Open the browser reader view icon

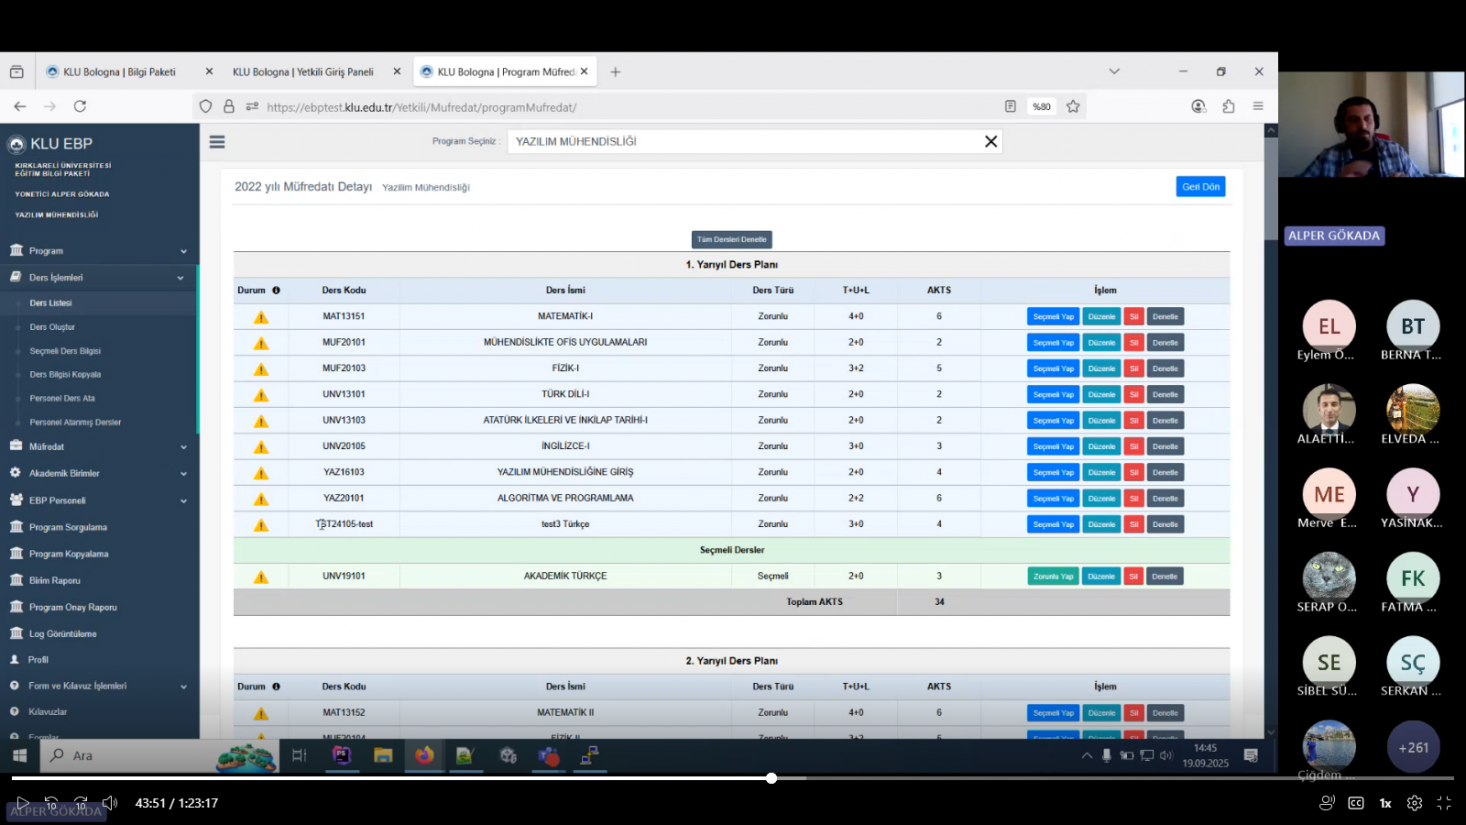1010,107
